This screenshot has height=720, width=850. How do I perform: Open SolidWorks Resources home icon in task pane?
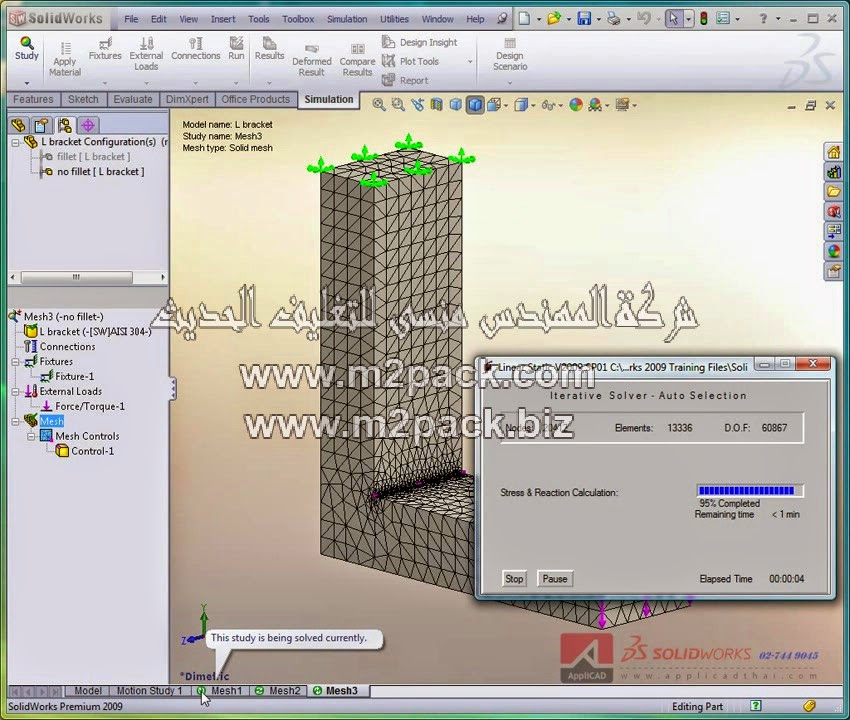(833, 152)
